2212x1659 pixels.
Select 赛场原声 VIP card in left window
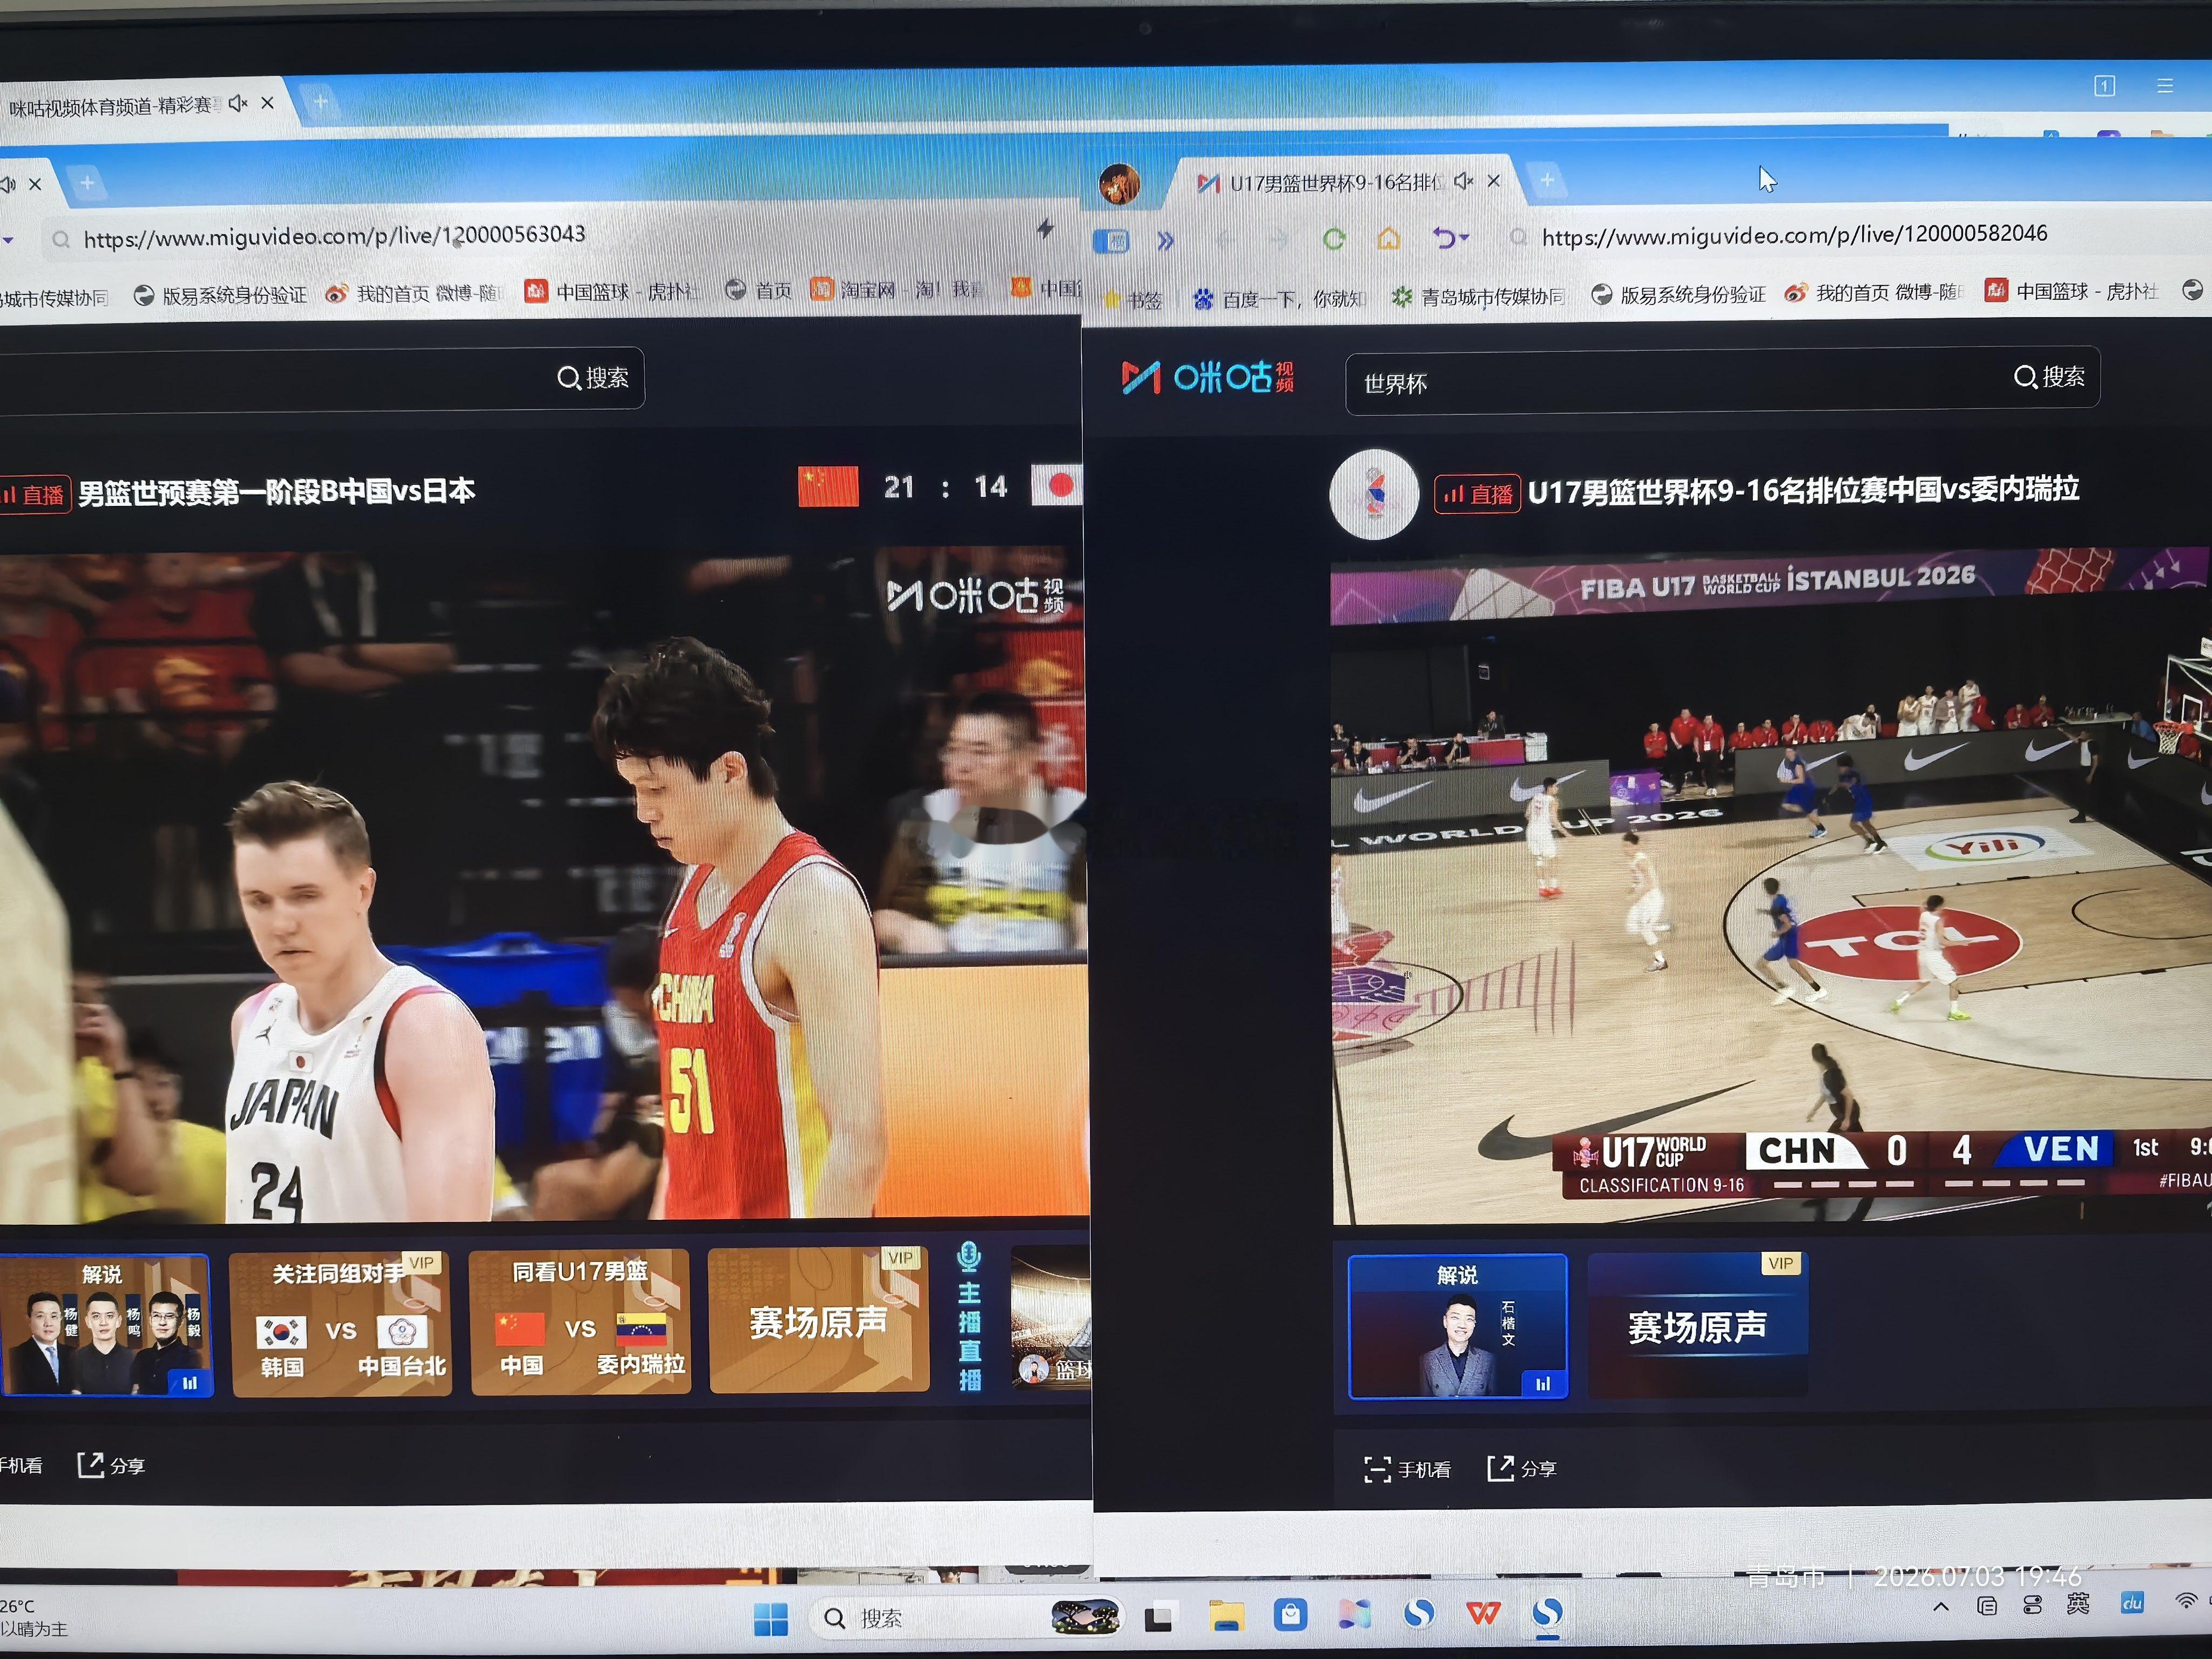click(x=819, y=1319)
